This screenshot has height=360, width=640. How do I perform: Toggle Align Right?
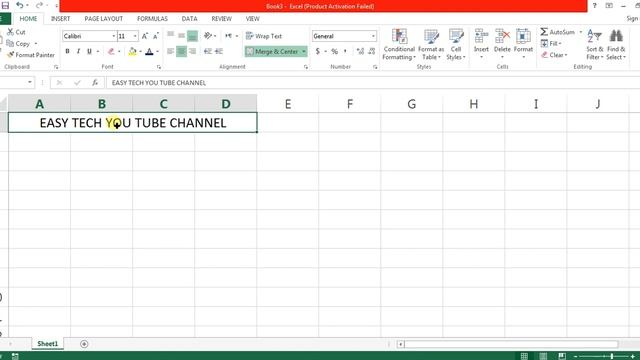click(192, 51)
